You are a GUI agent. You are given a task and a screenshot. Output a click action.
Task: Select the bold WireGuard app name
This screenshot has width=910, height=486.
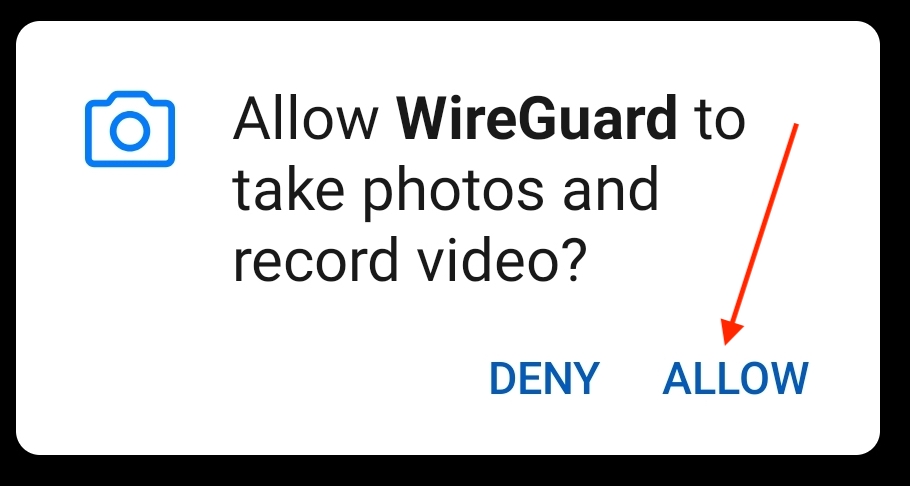(x=537, y=120)
